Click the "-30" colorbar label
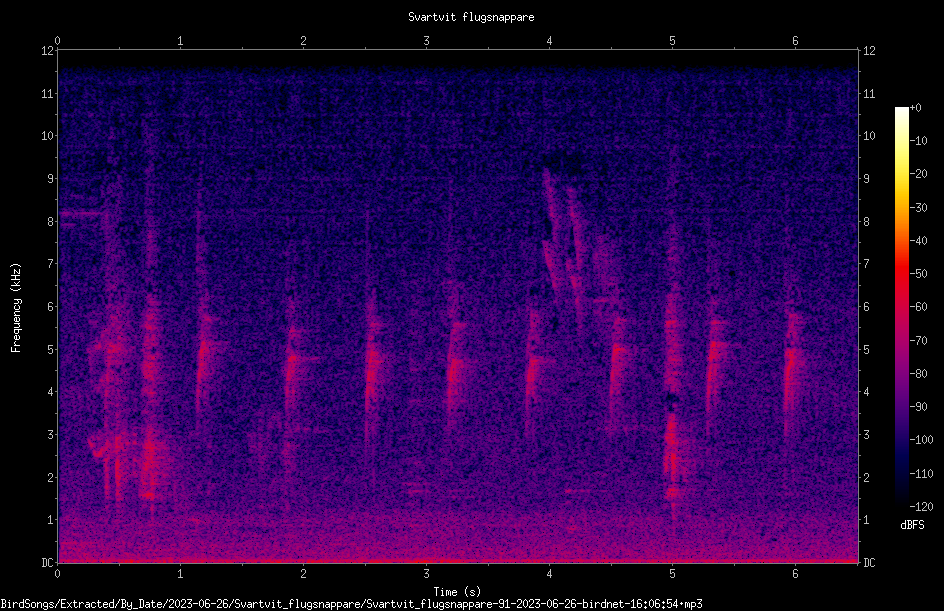944x611 pixels. tap(918, 208)
